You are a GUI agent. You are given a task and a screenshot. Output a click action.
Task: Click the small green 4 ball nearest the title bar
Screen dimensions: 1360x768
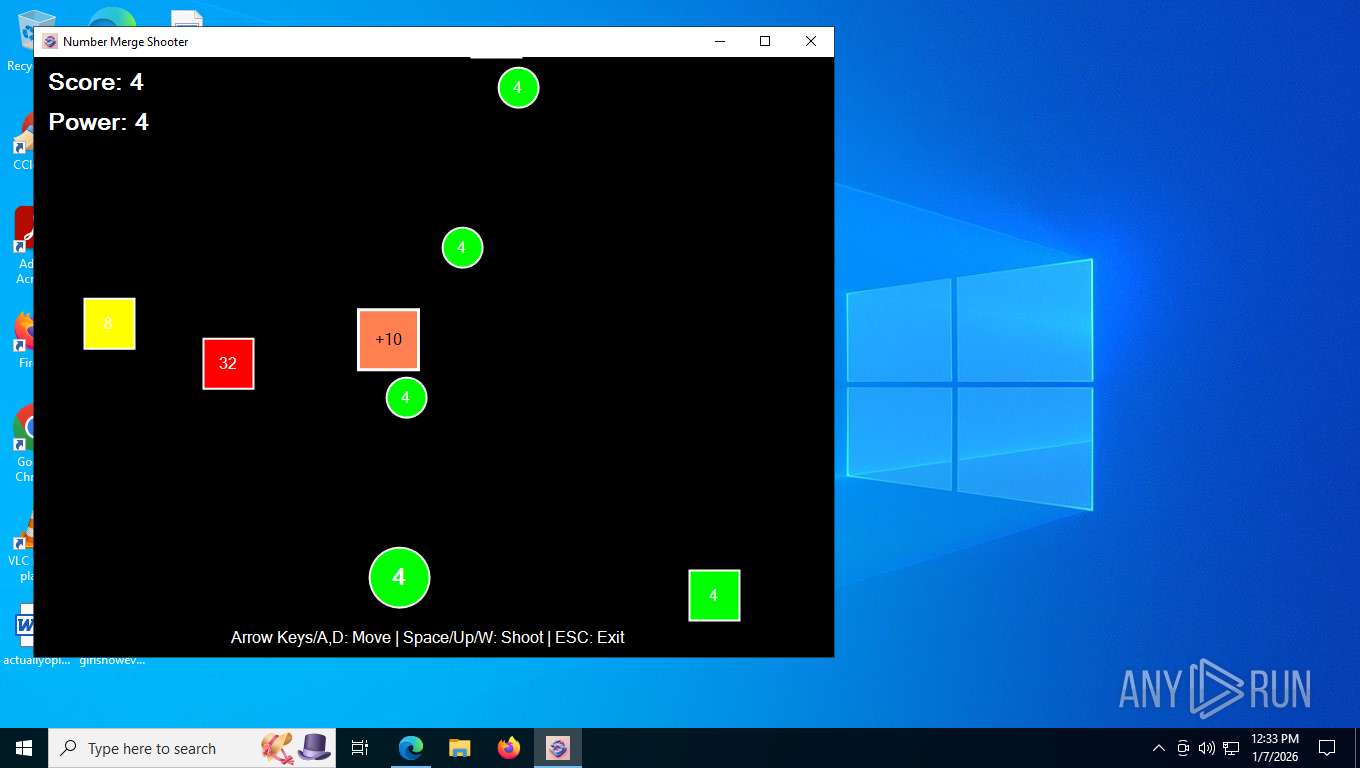[x=518, y=88]
